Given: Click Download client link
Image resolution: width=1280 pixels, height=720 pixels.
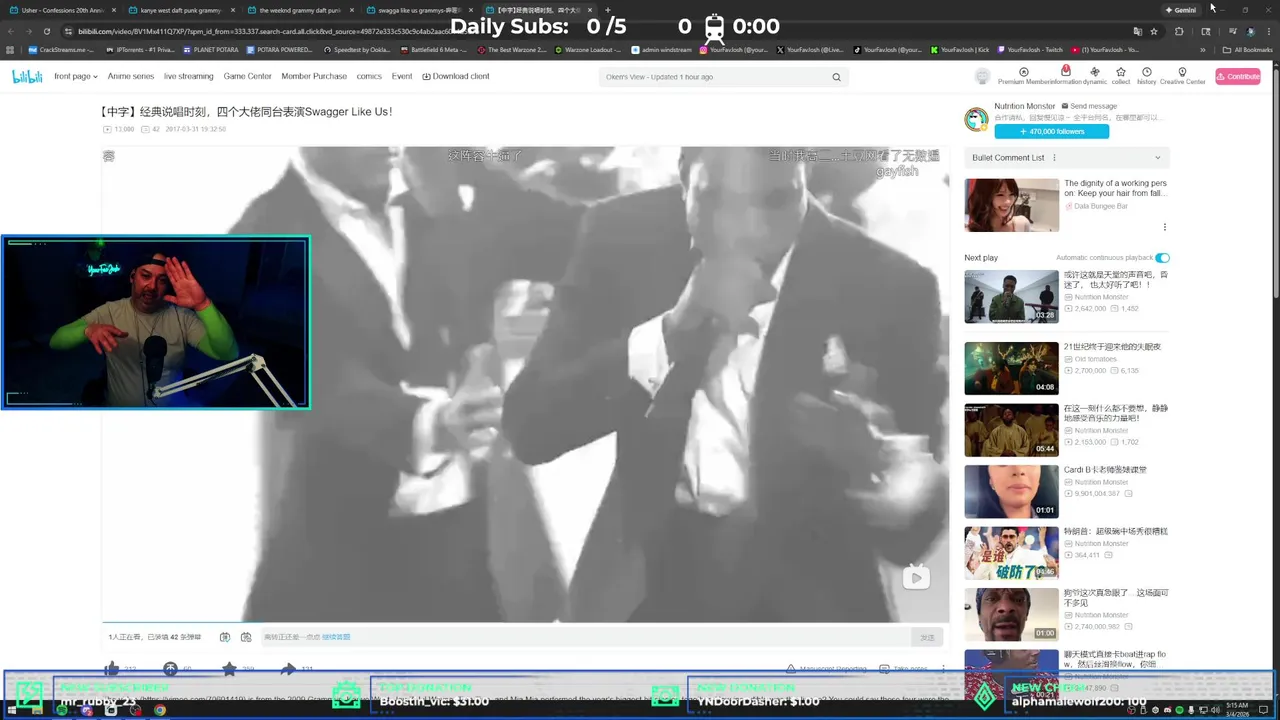Looking at the screenshot, I should [456, 76].
